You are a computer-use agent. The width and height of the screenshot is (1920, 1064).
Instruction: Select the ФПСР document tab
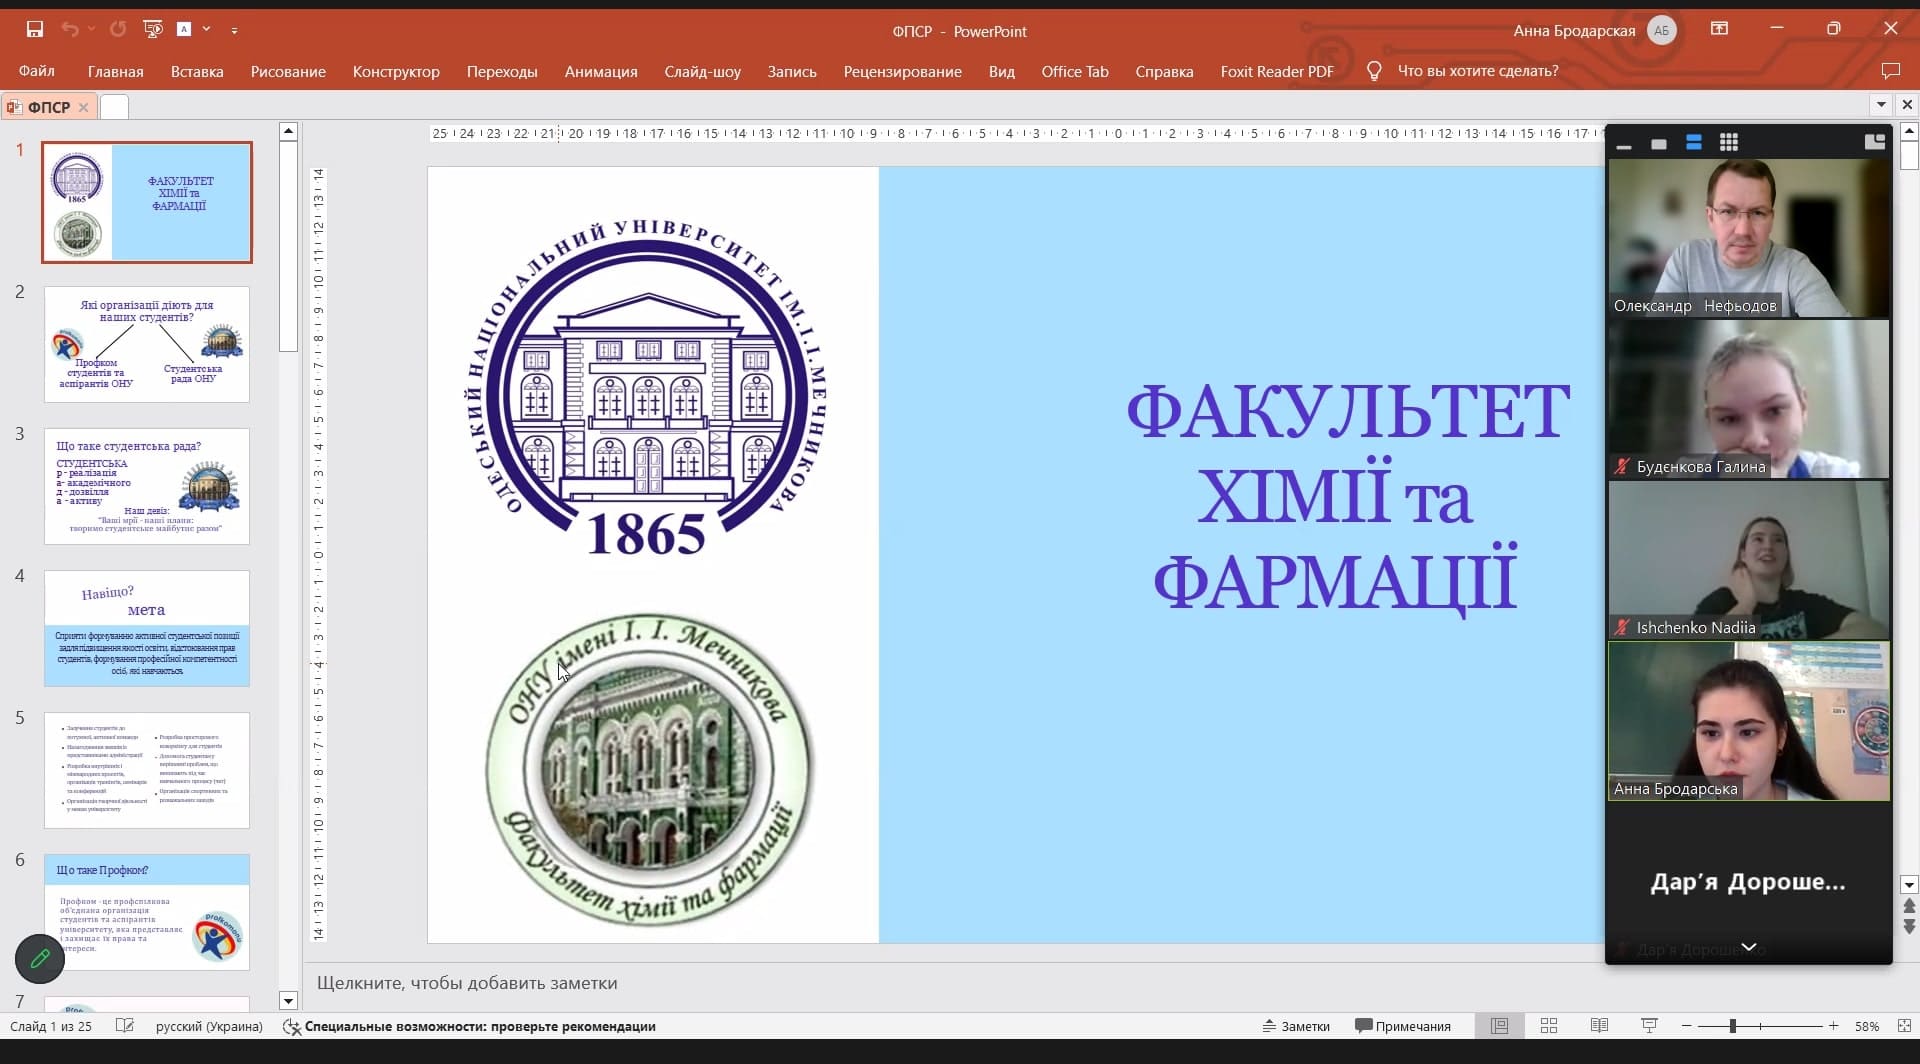[x=49, y=107]
